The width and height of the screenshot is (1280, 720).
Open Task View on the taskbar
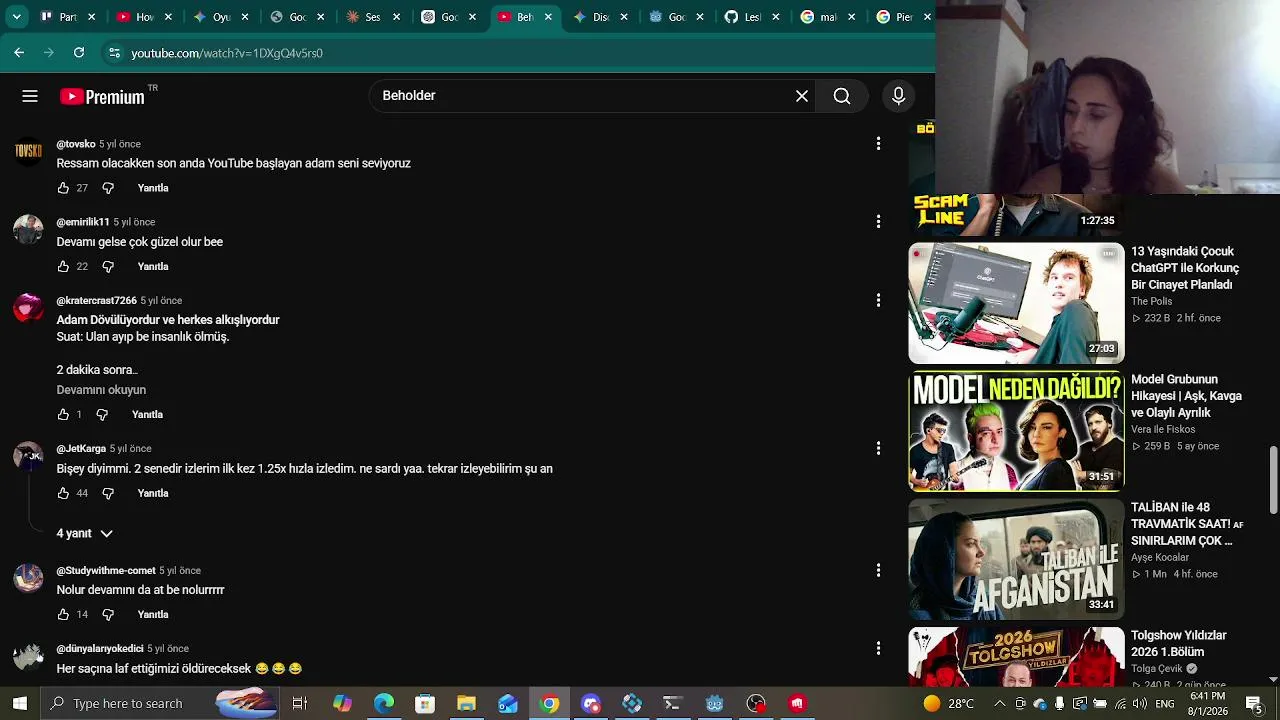coord(299,703)
